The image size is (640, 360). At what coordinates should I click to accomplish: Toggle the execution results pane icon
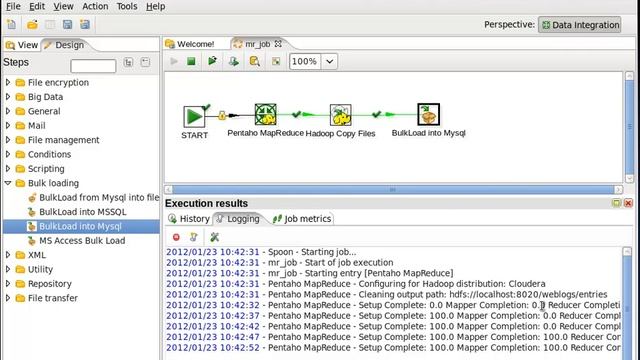276,61
